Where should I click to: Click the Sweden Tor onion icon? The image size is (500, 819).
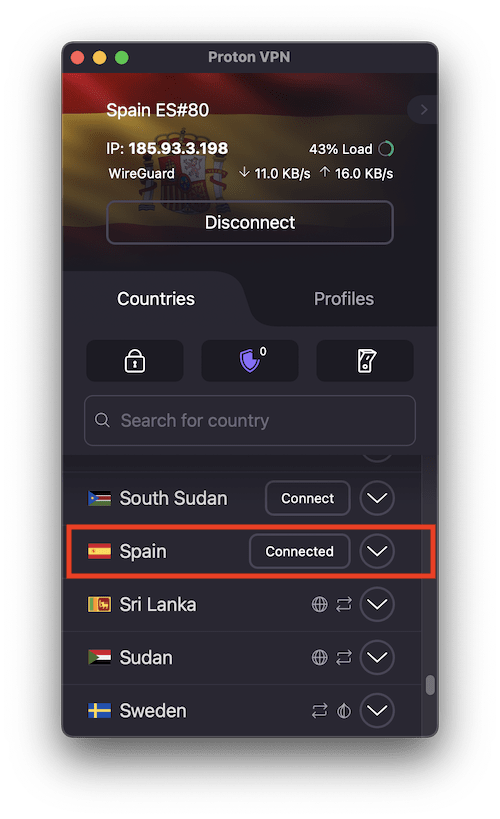pos(344,710)
